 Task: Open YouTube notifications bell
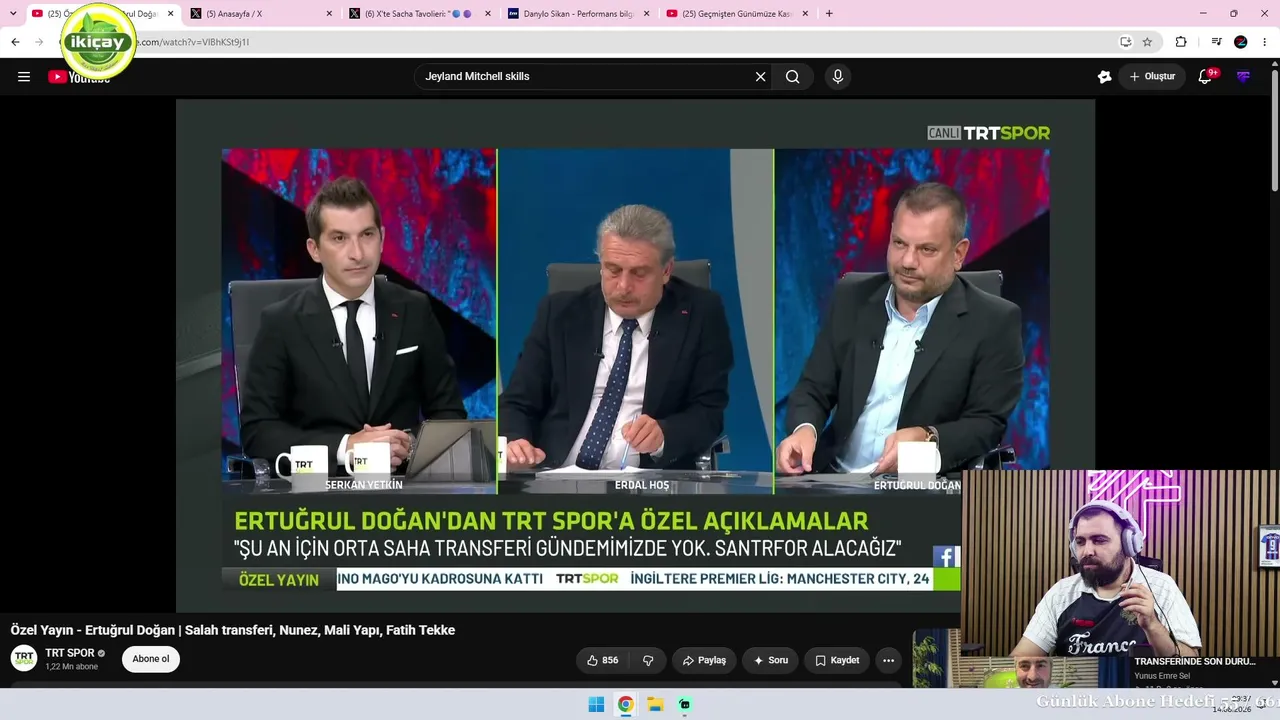coord(1205,77)
